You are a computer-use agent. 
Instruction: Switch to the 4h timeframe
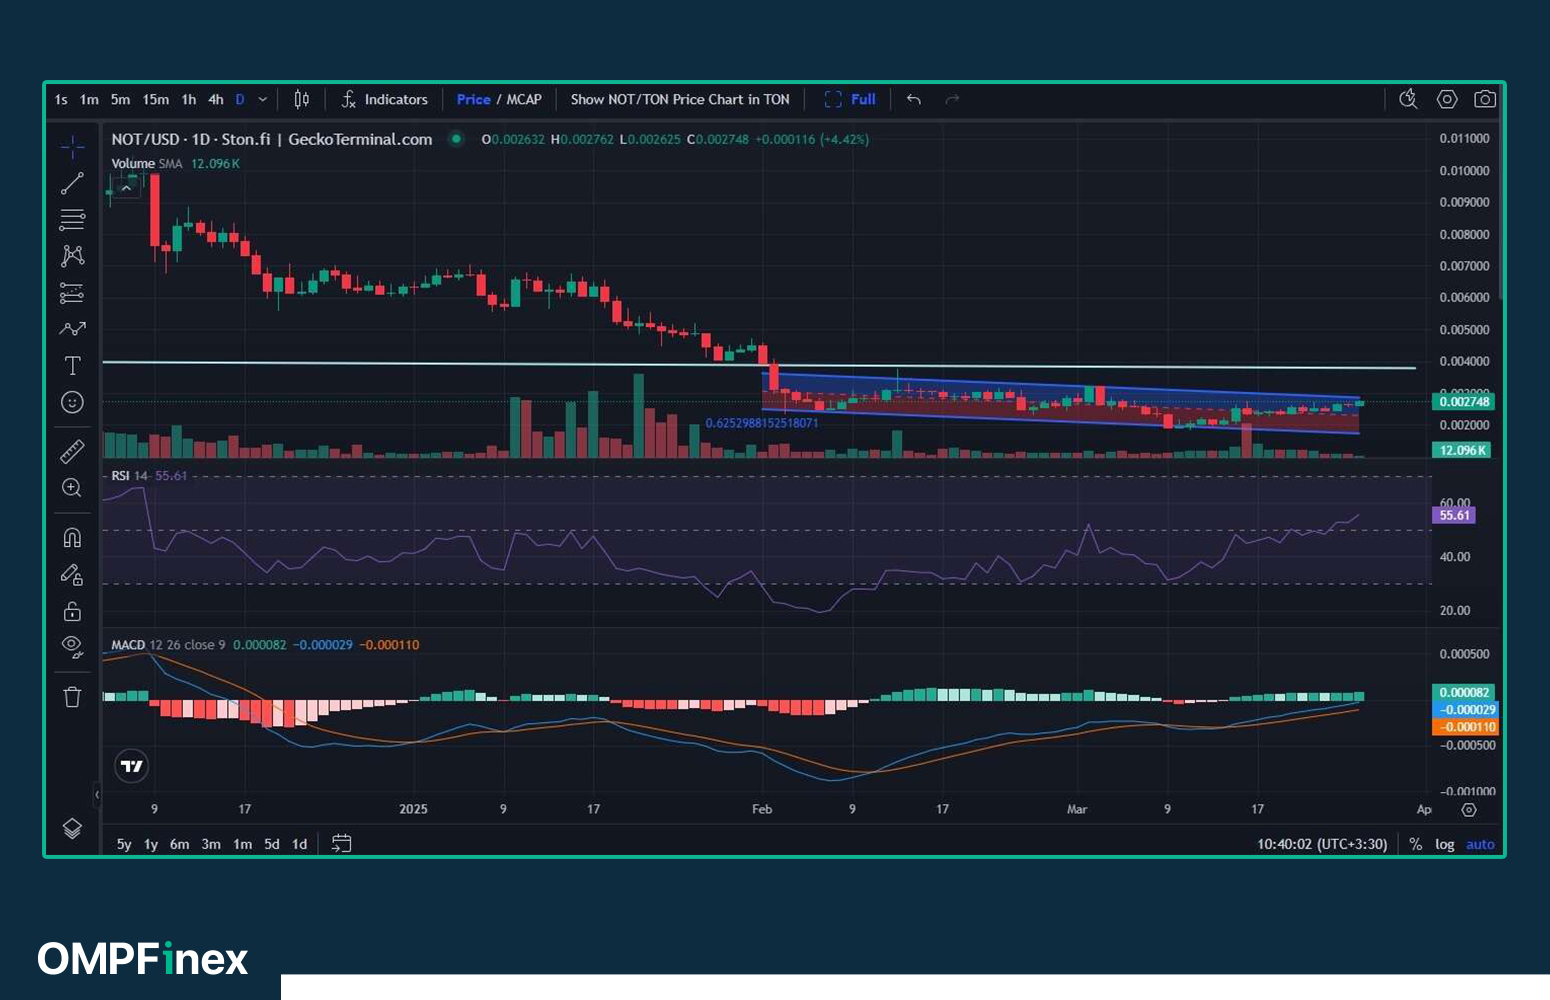click(x=216, y=99)
